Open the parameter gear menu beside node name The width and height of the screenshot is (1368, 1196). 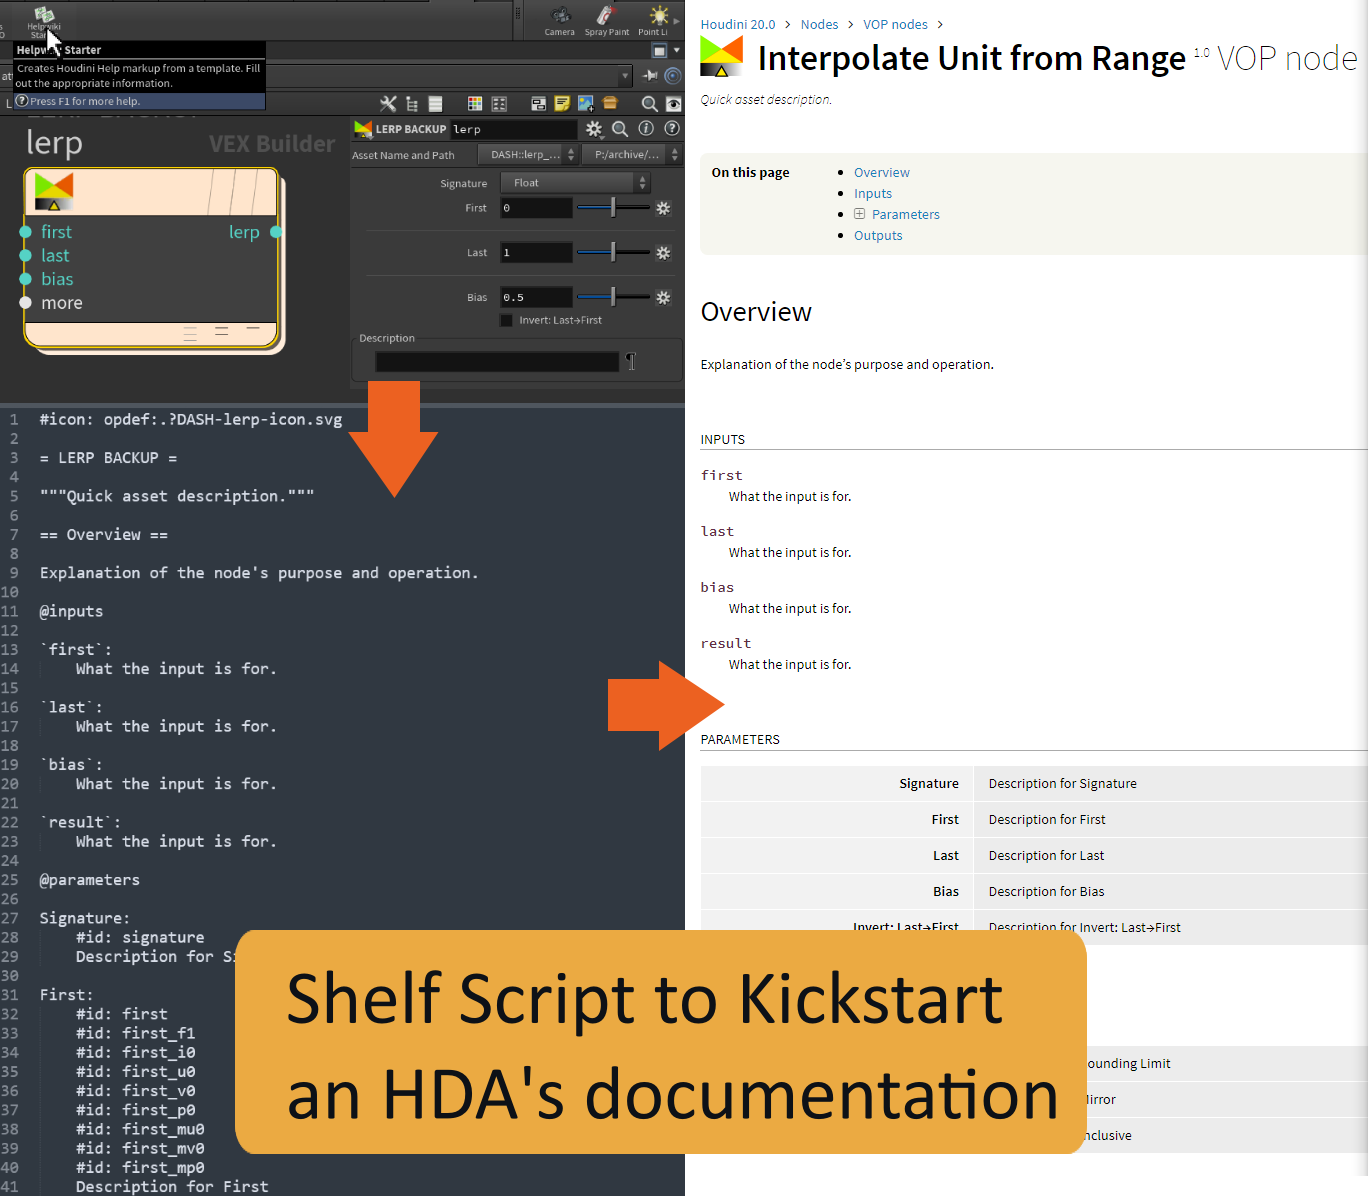click(x=594, y=129)
